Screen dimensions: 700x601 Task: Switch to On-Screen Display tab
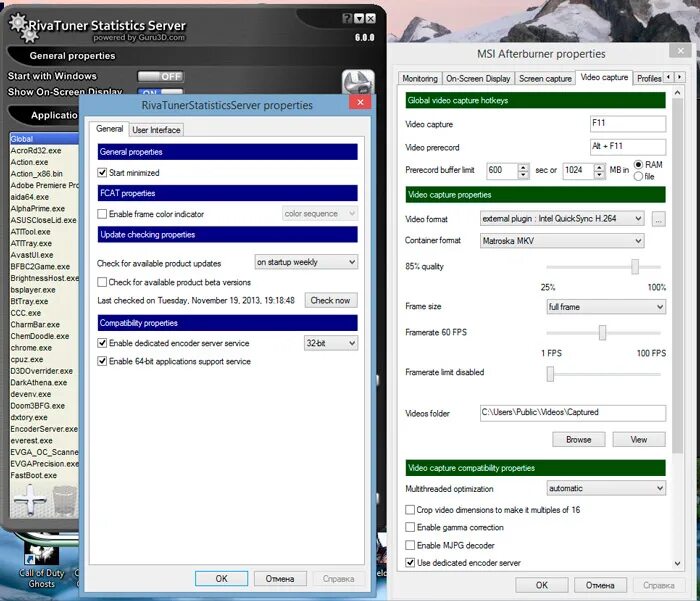point(478,78)
